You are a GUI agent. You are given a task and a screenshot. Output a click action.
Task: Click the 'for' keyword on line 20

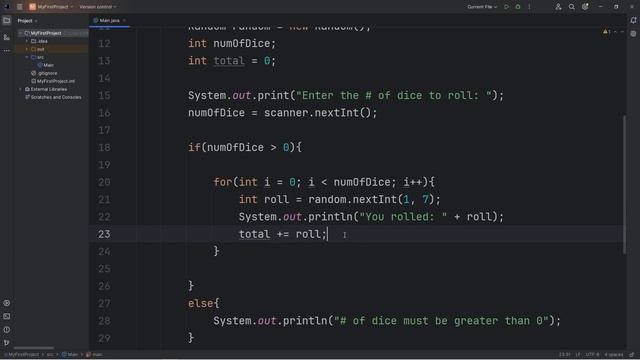pyautogui.click(x=222, y=182)
